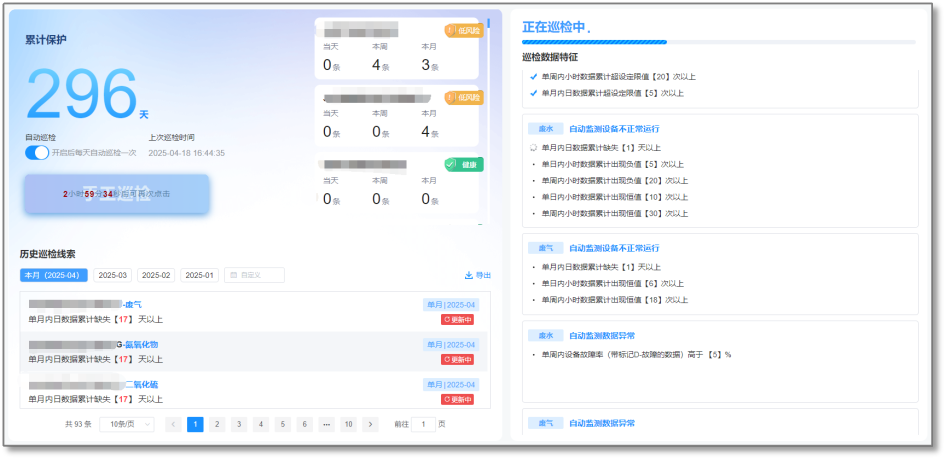946x459 pixels.
Task: Click 废水 tag beside 自动监测数据异常
Action: pos(545,335)
